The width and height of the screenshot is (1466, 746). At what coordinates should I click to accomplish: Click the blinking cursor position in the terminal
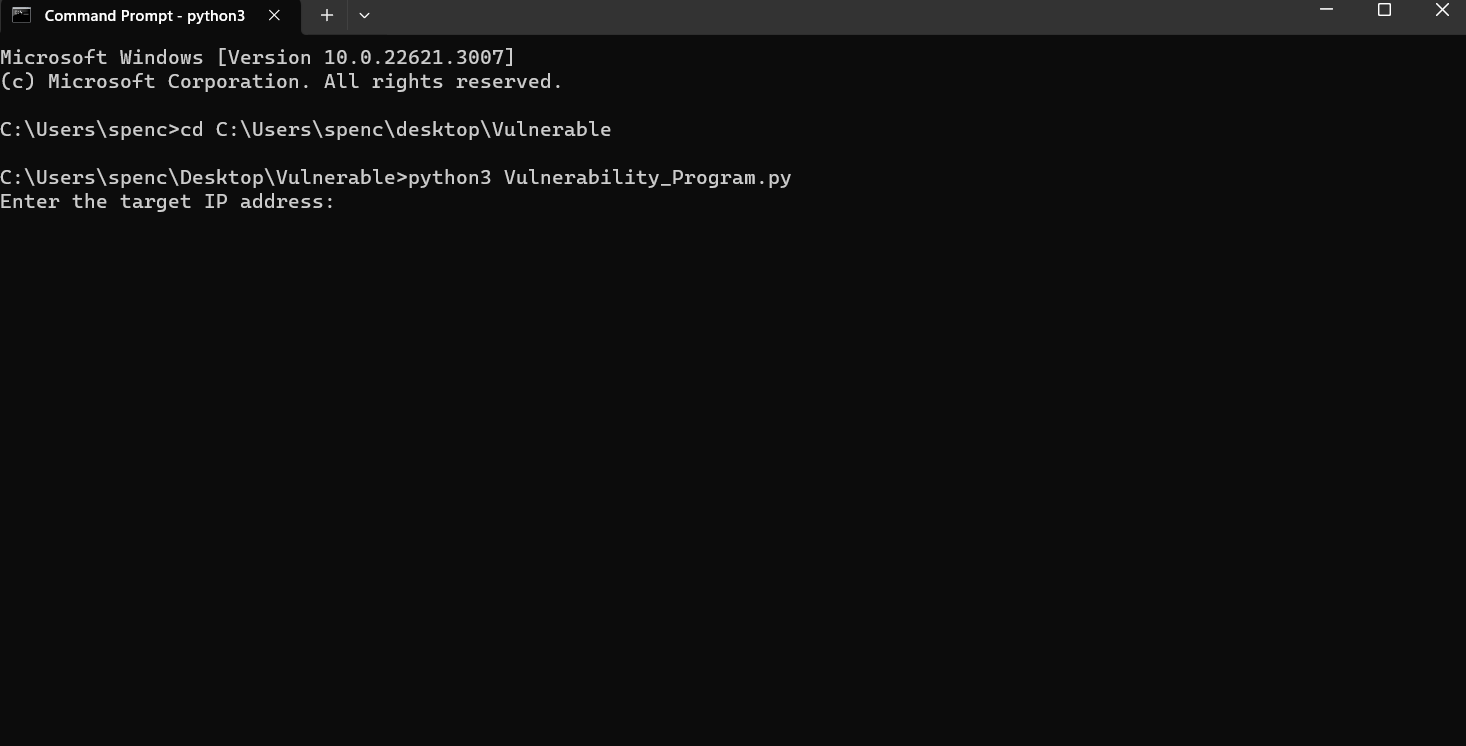(x=347, y=201)
